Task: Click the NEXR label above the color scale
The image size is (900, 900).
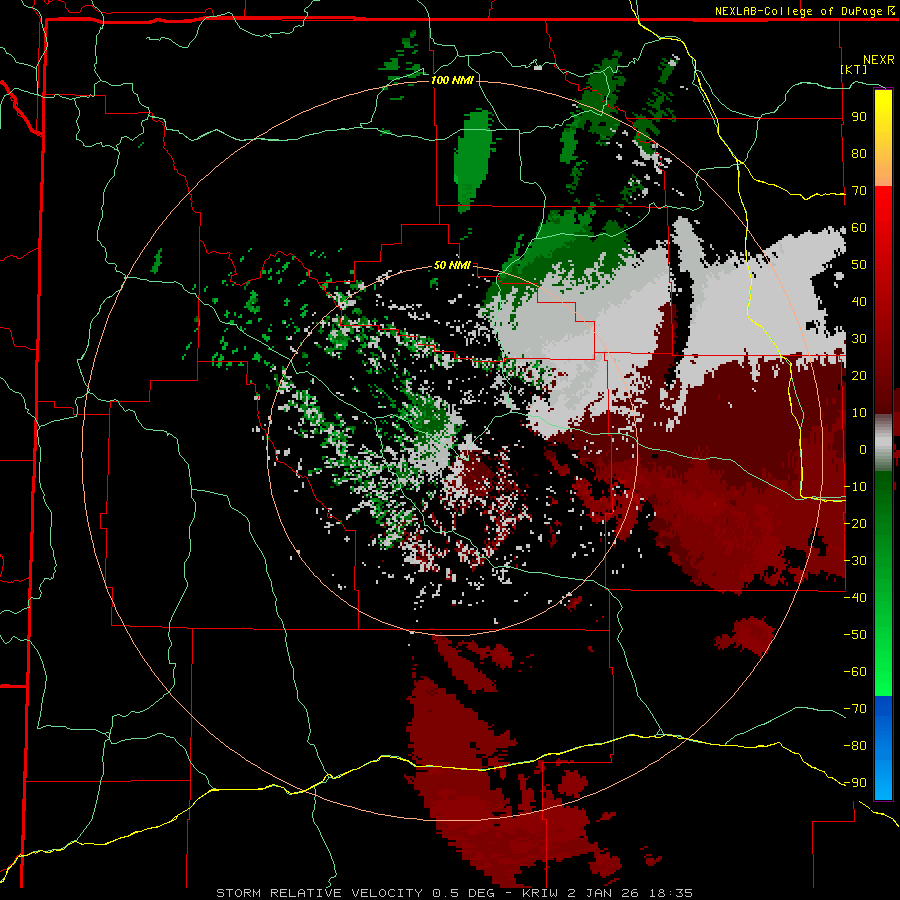Action: [878, 60]
